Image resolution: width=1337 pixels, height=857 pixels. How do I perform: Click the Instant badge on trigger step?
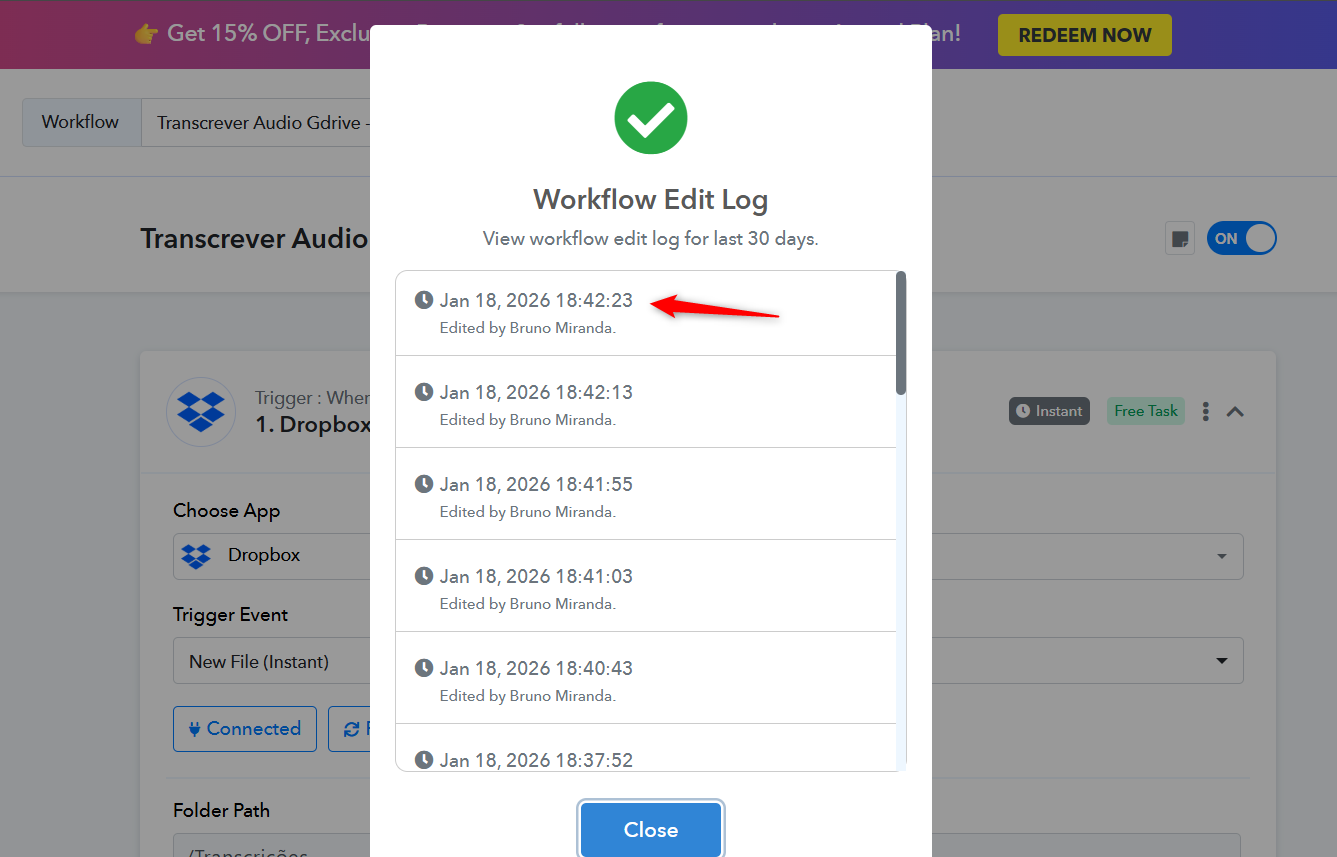point(1049,411)
